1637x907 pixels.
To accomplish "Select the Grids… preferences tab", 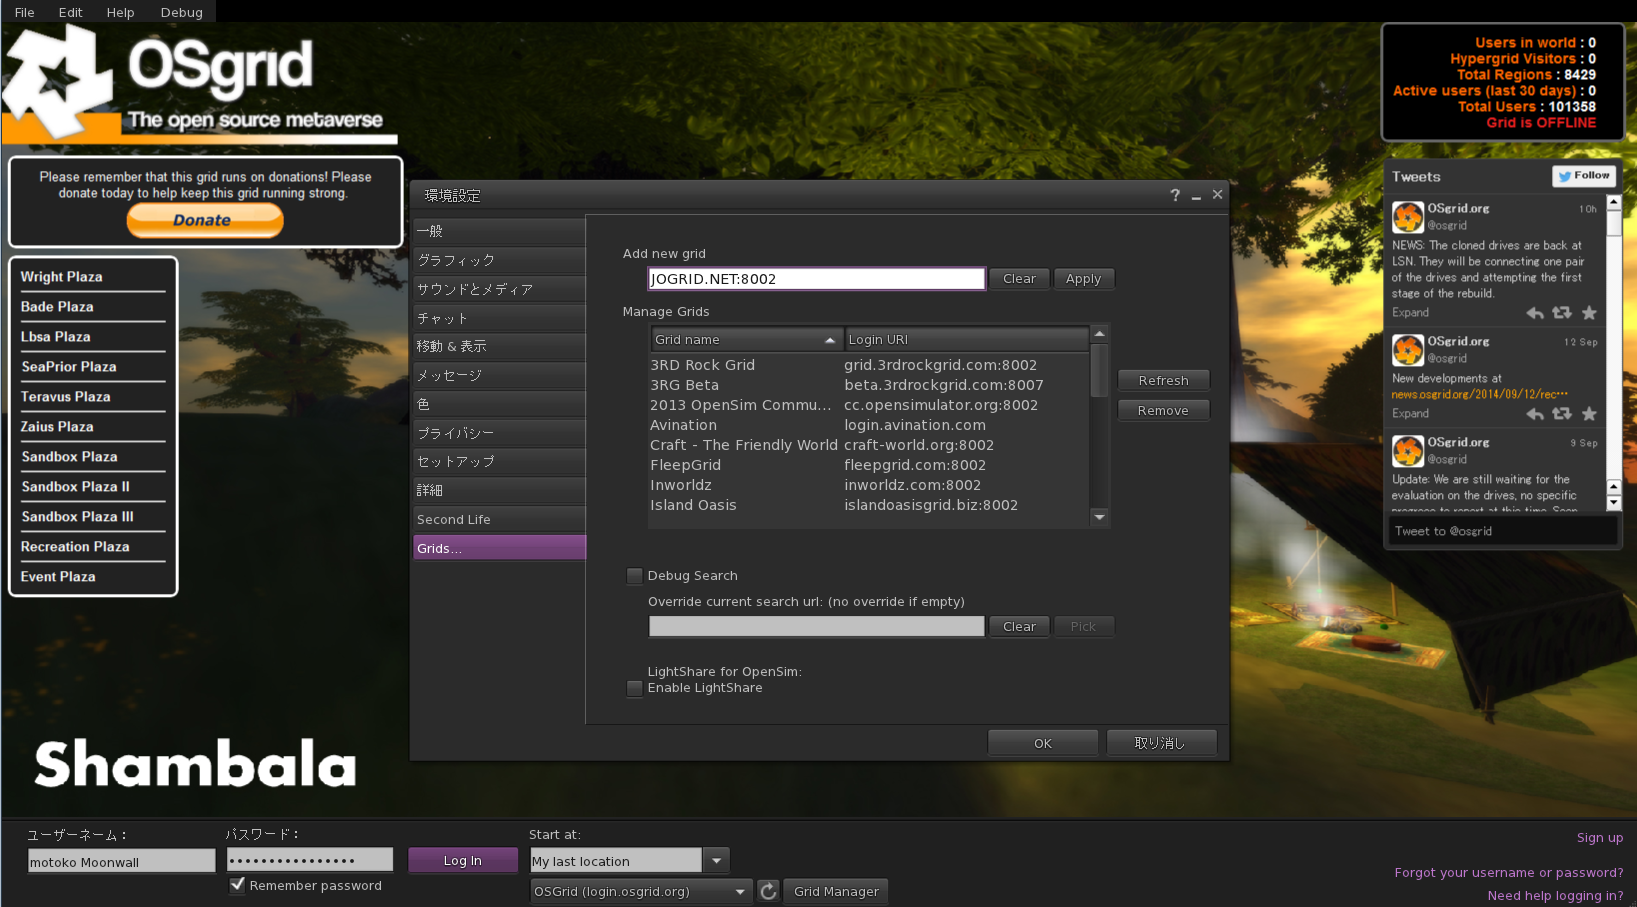I will [499, 548].
